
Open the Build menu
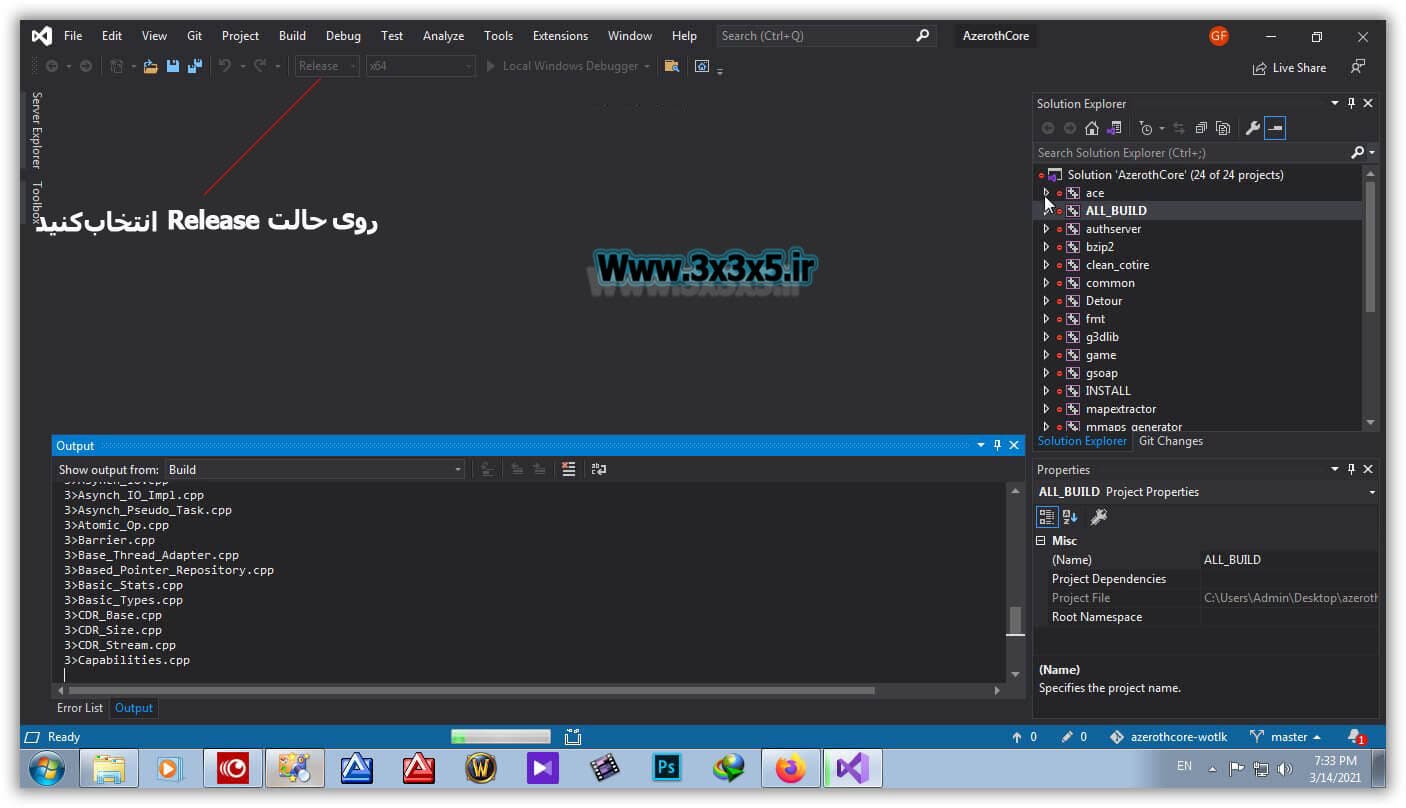click(292, 36)
